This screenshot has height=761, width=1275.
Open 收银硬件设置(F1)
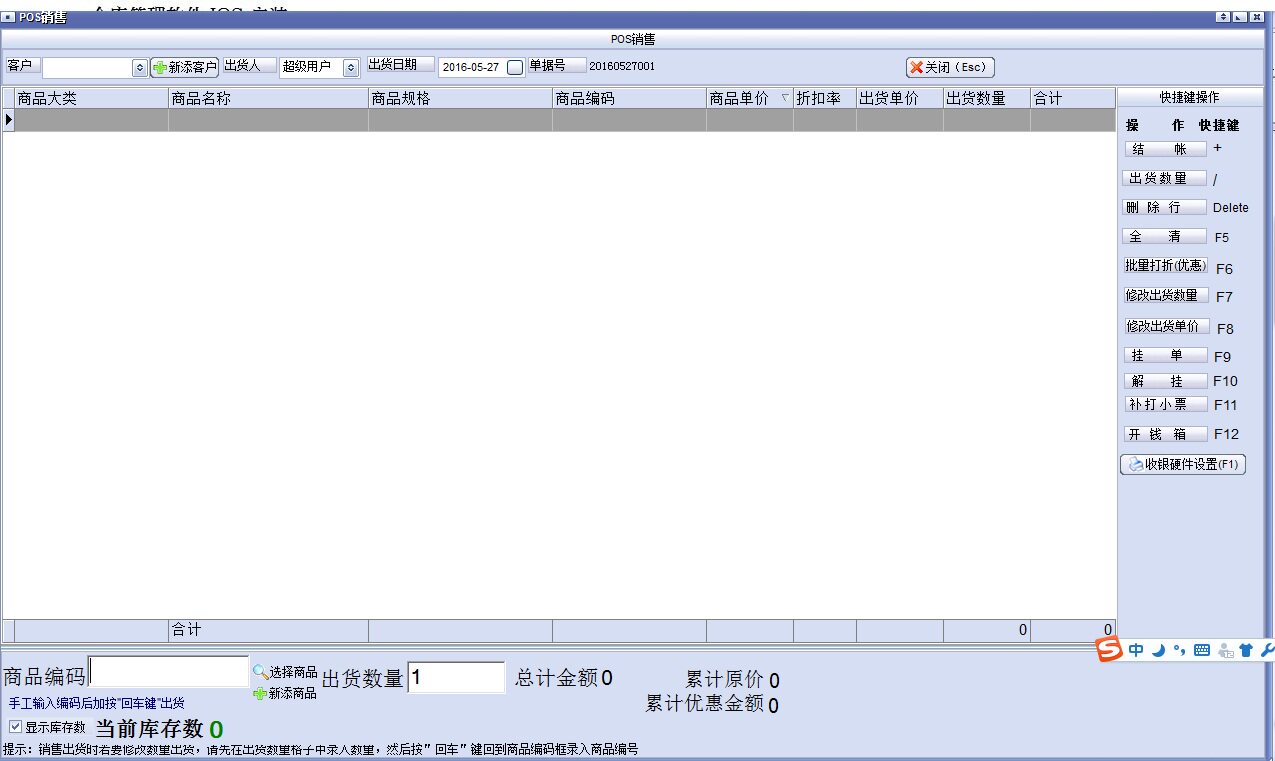pyautogui.click(x=1183, y=464)
